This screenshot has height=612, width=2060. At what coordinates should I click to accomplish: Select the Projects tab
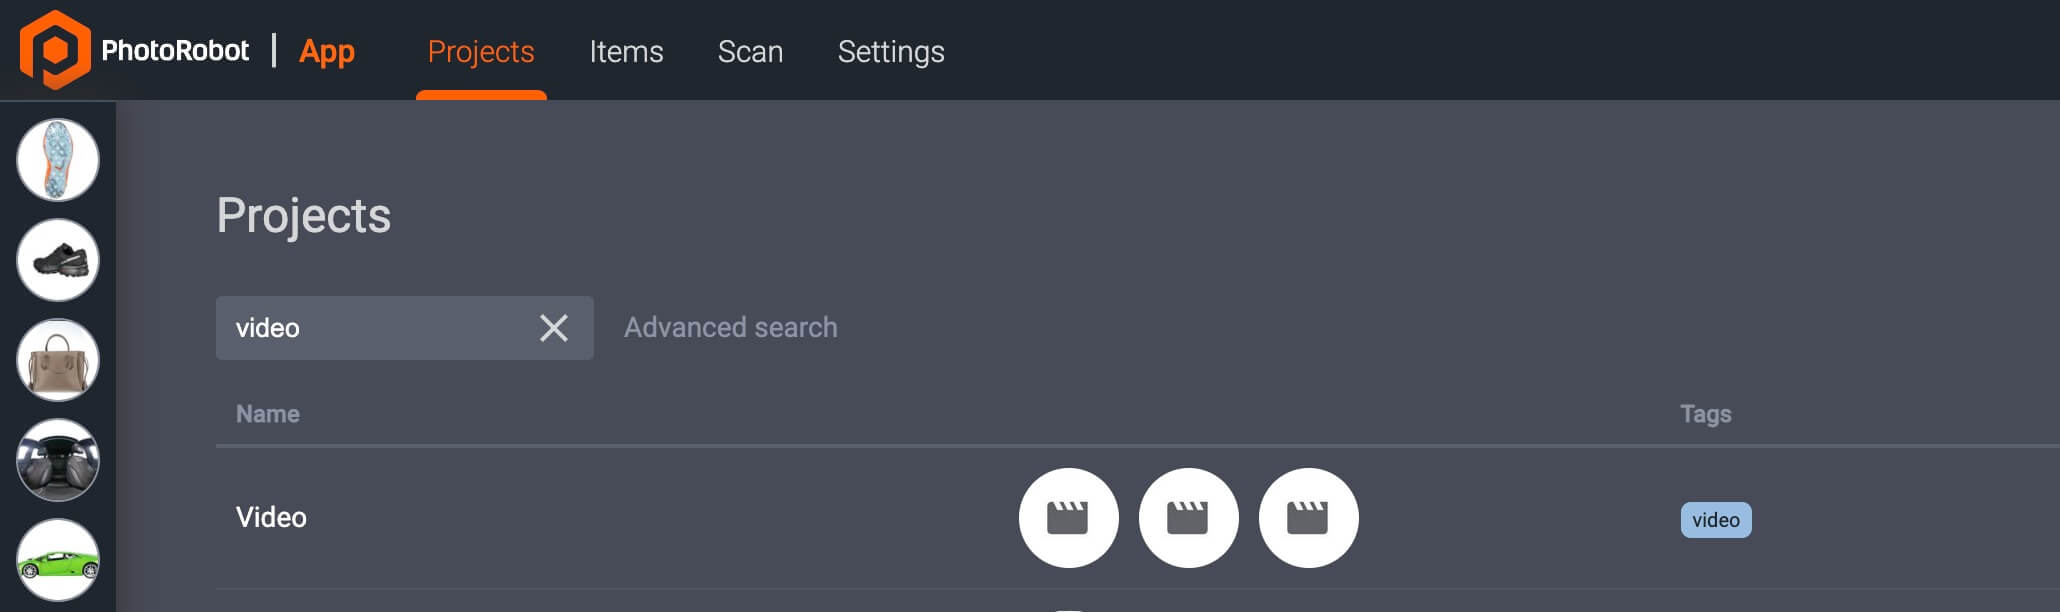pos(481,51)
